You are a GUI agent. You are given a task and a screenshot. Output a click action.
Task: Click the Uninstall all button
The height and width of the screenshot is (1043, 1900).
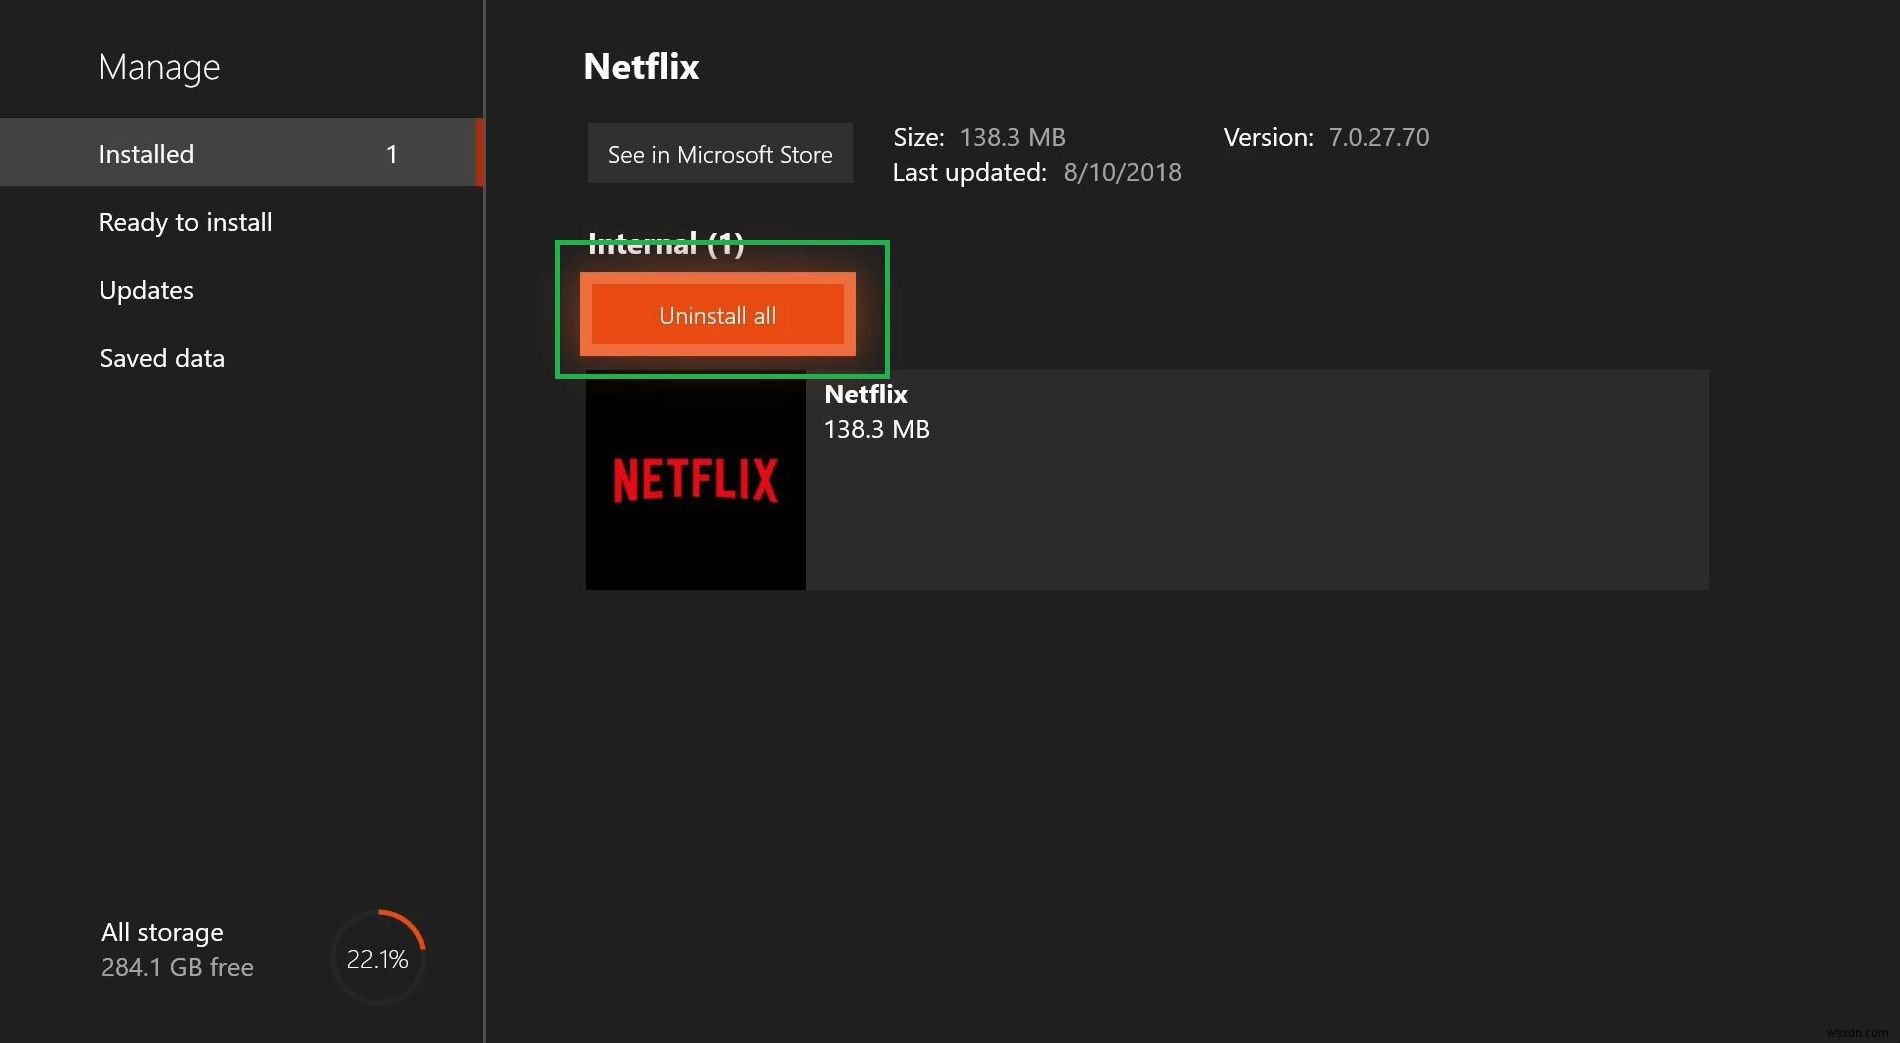[716, 315]
